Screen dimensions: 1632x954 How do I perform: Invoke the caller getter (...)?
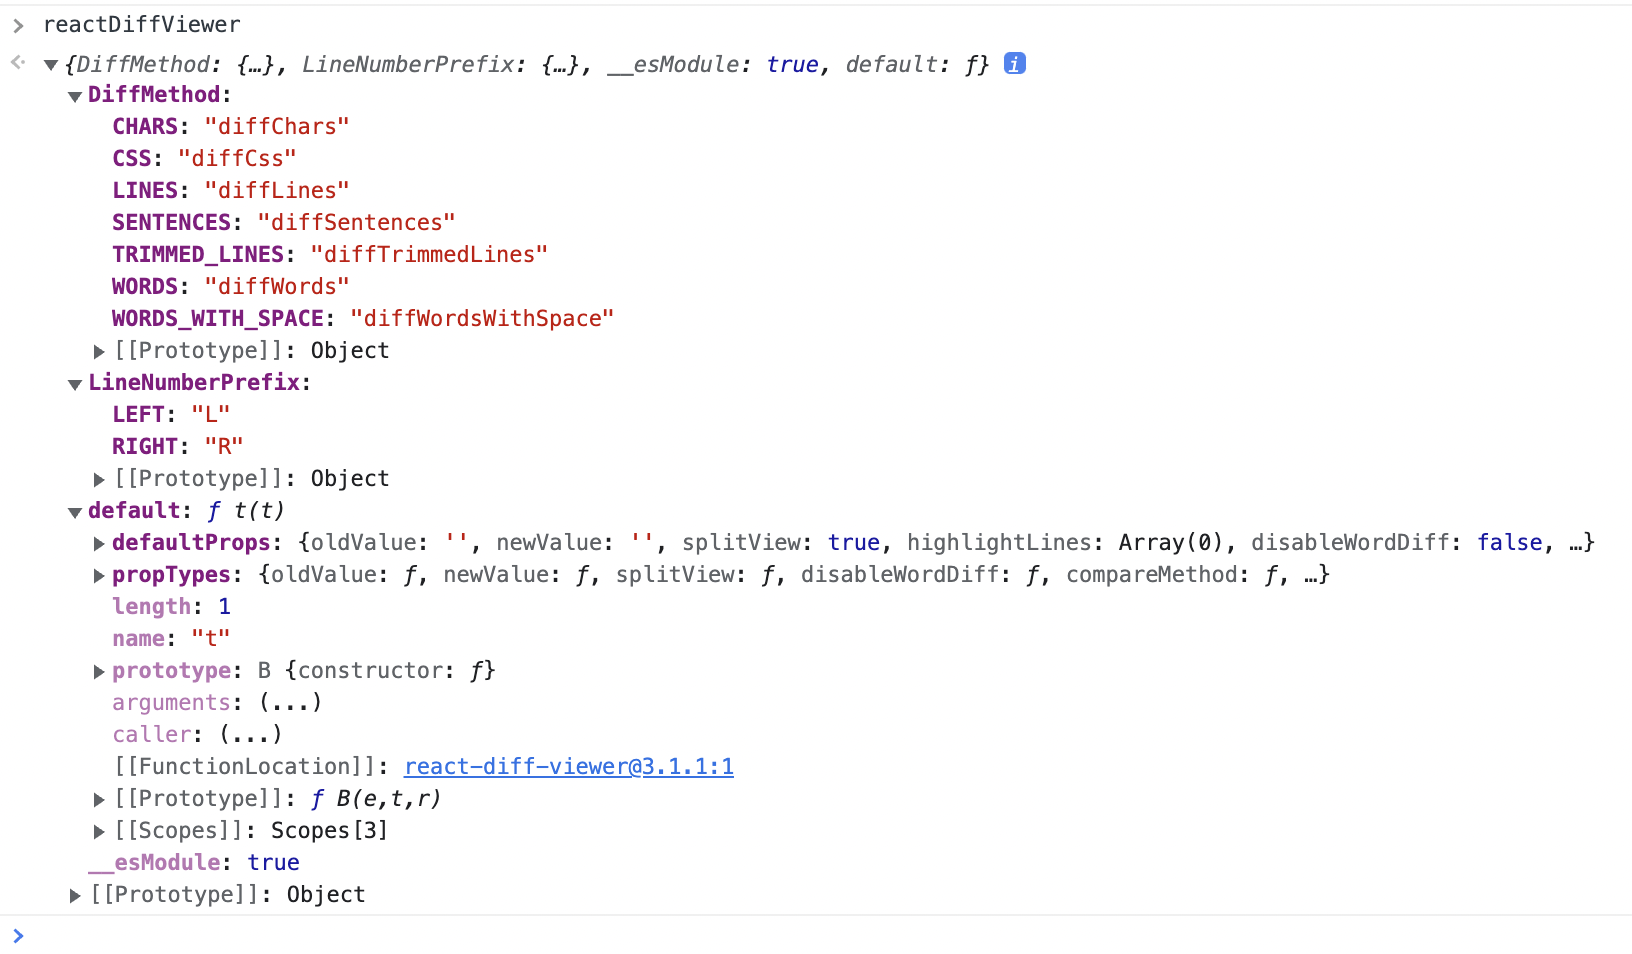pos(251,735)
